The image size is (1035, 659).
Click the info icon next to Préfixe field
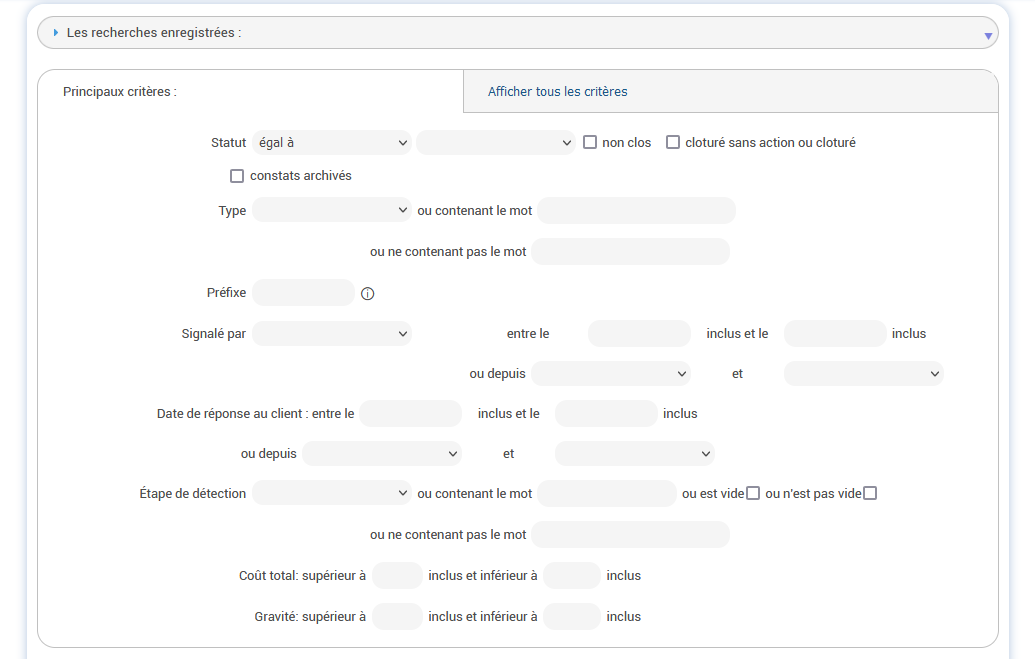(x=367, y=293)
